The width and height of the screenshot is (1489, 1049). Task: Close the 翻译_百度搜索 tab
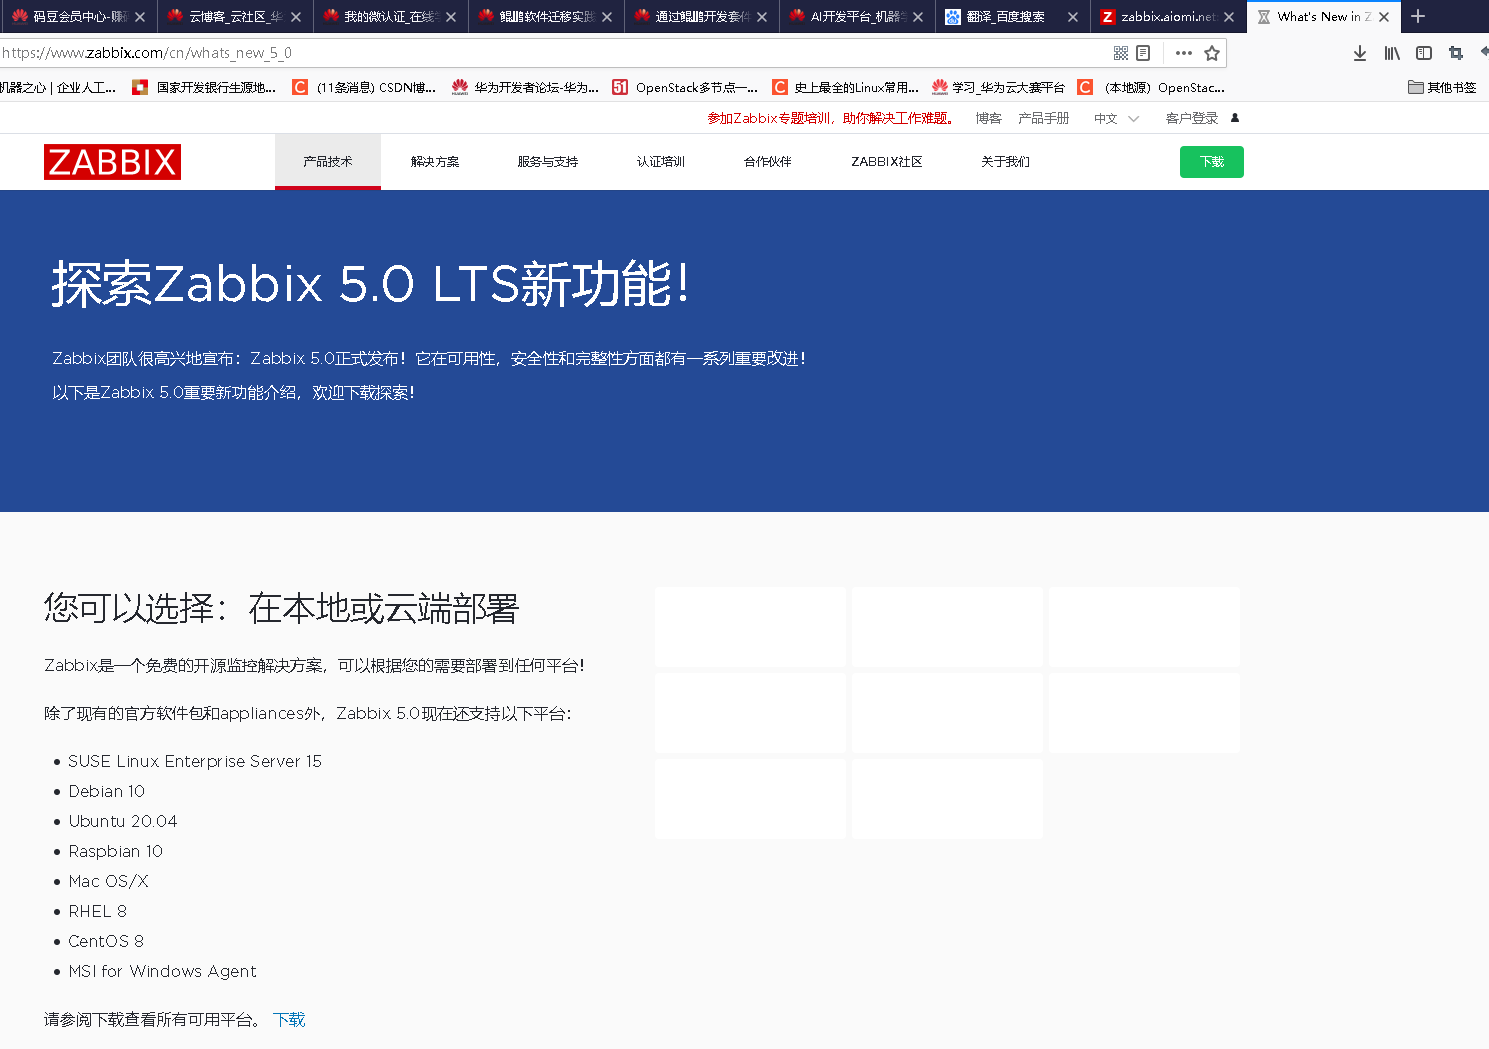(x=1073, y=17)
